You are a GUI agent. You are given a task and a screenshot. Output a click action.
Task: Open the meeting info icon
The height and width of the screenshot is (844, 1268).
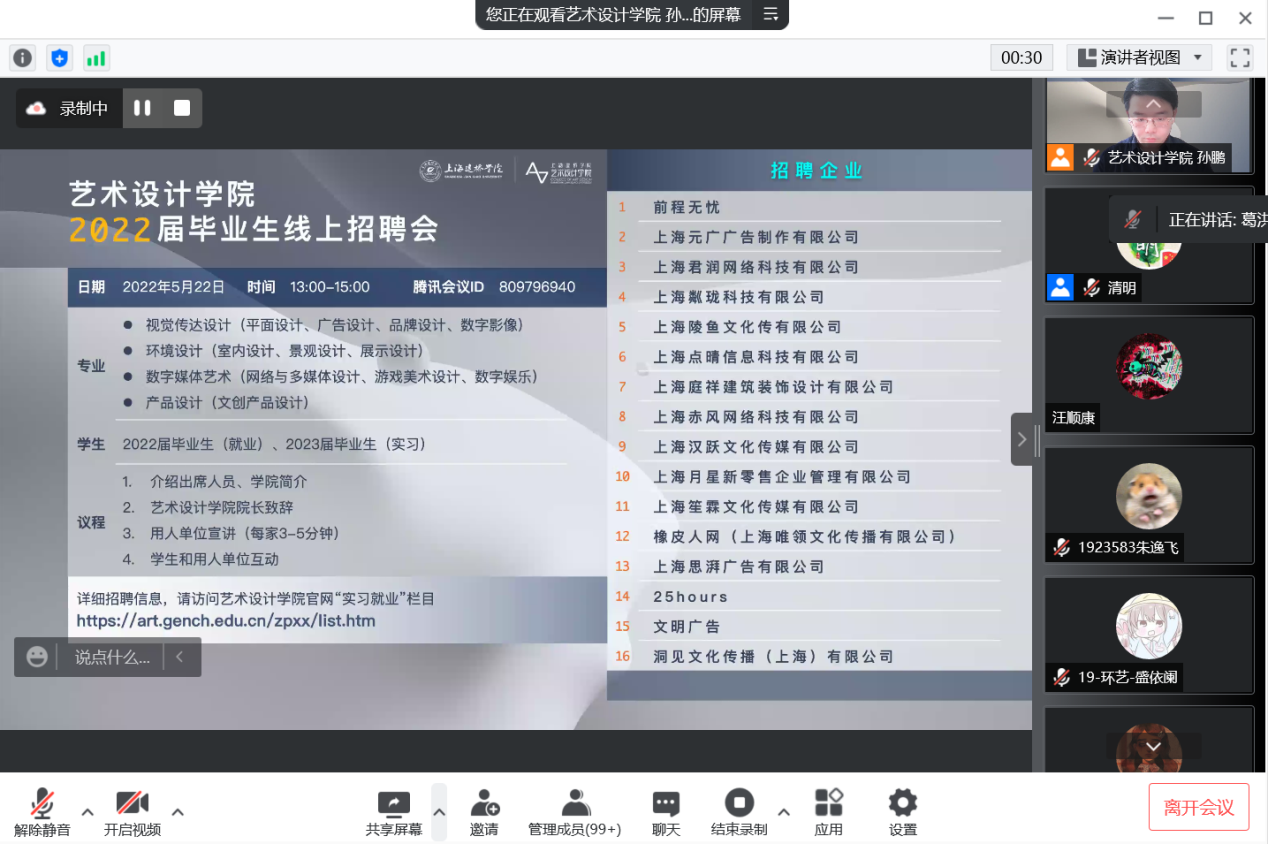click(x=23, y=58)
